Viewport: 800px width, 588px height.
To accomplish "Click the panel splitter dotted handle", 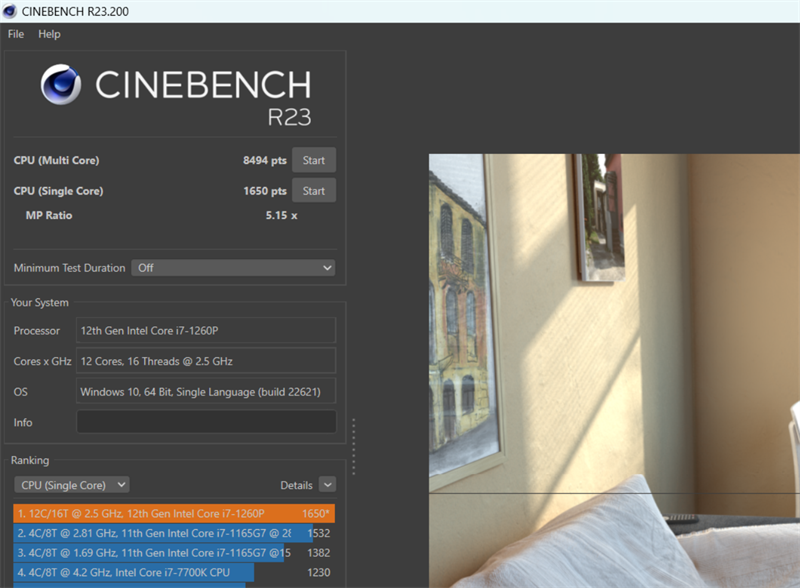I will [x=354, y=447].
